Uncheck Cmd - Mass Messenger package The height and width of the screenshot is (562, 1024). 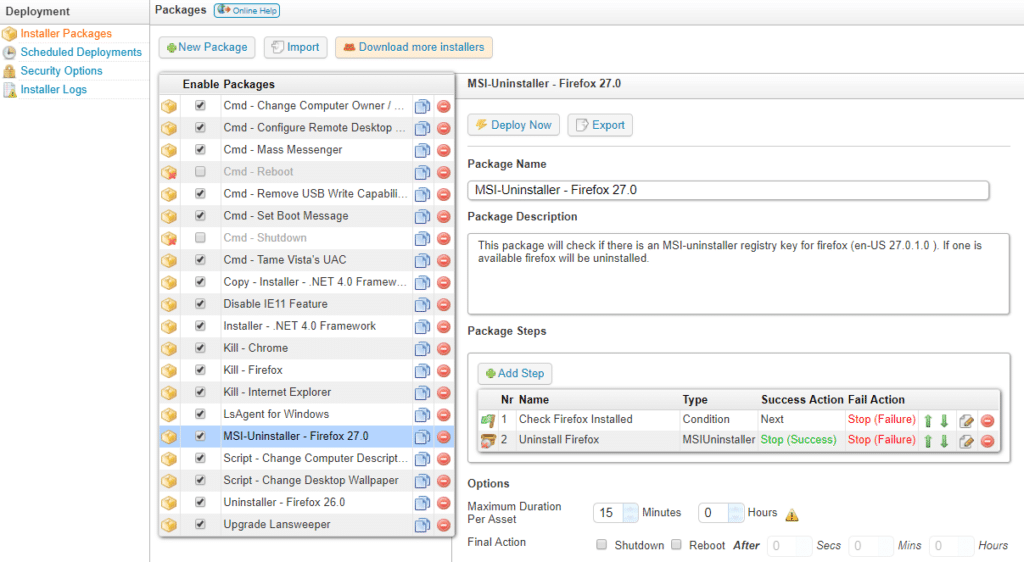(200, 149)
